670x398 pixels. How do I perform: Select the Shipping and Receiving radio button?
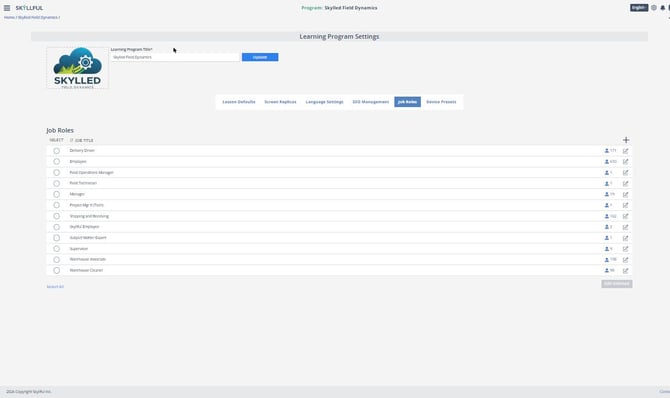[x=56, y=216]
